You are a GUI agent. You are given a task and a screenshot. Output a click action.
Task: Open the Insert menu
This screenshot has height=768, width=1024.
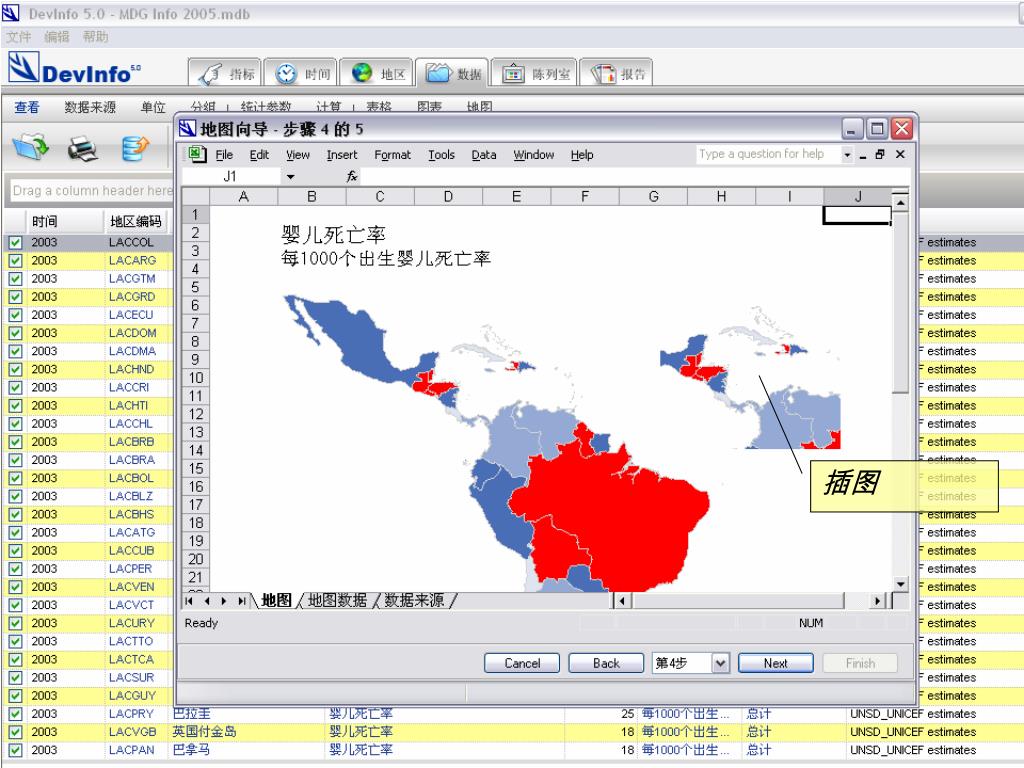[x=342, y=155]
